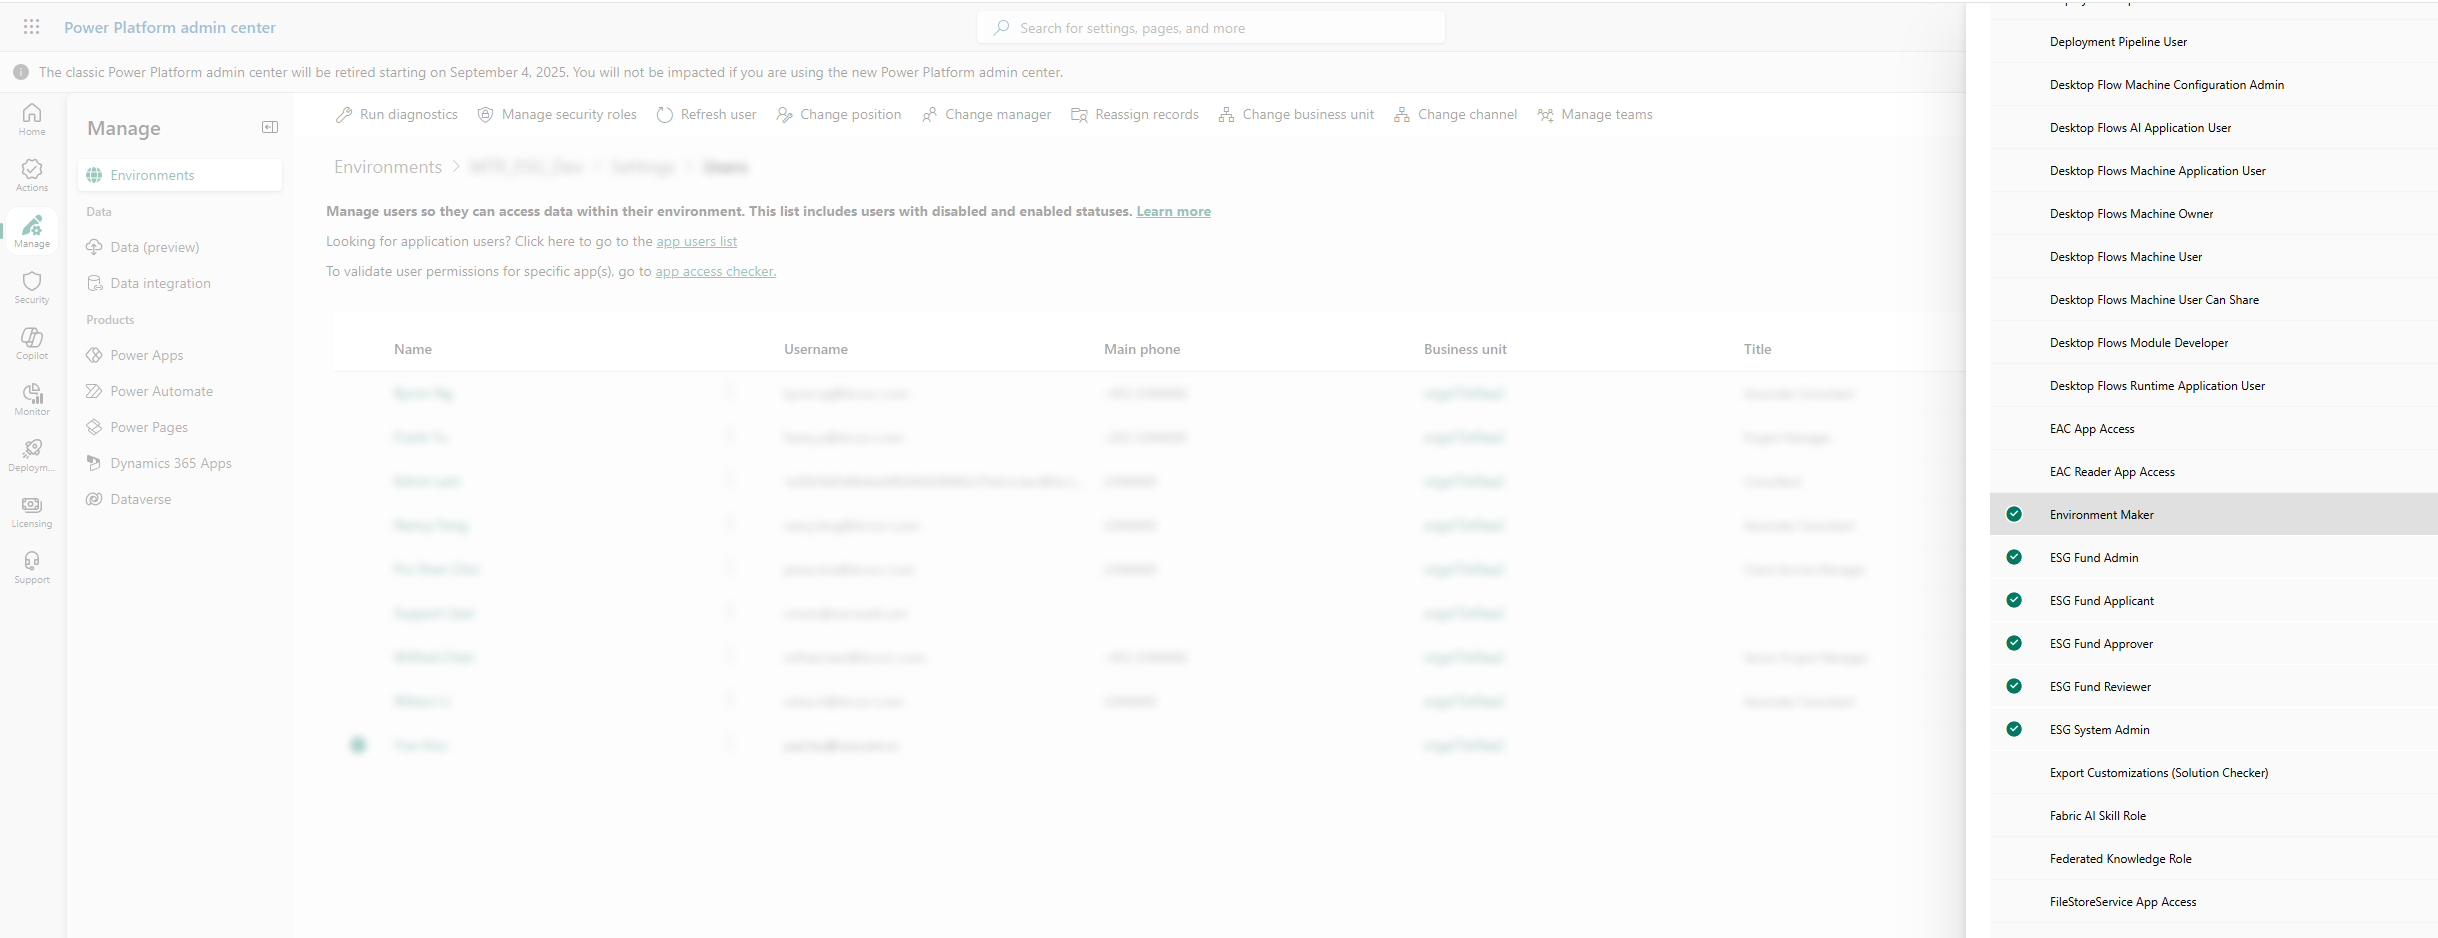Click the Learn more link
The image size is (2438, 938).
point(1173,211)
